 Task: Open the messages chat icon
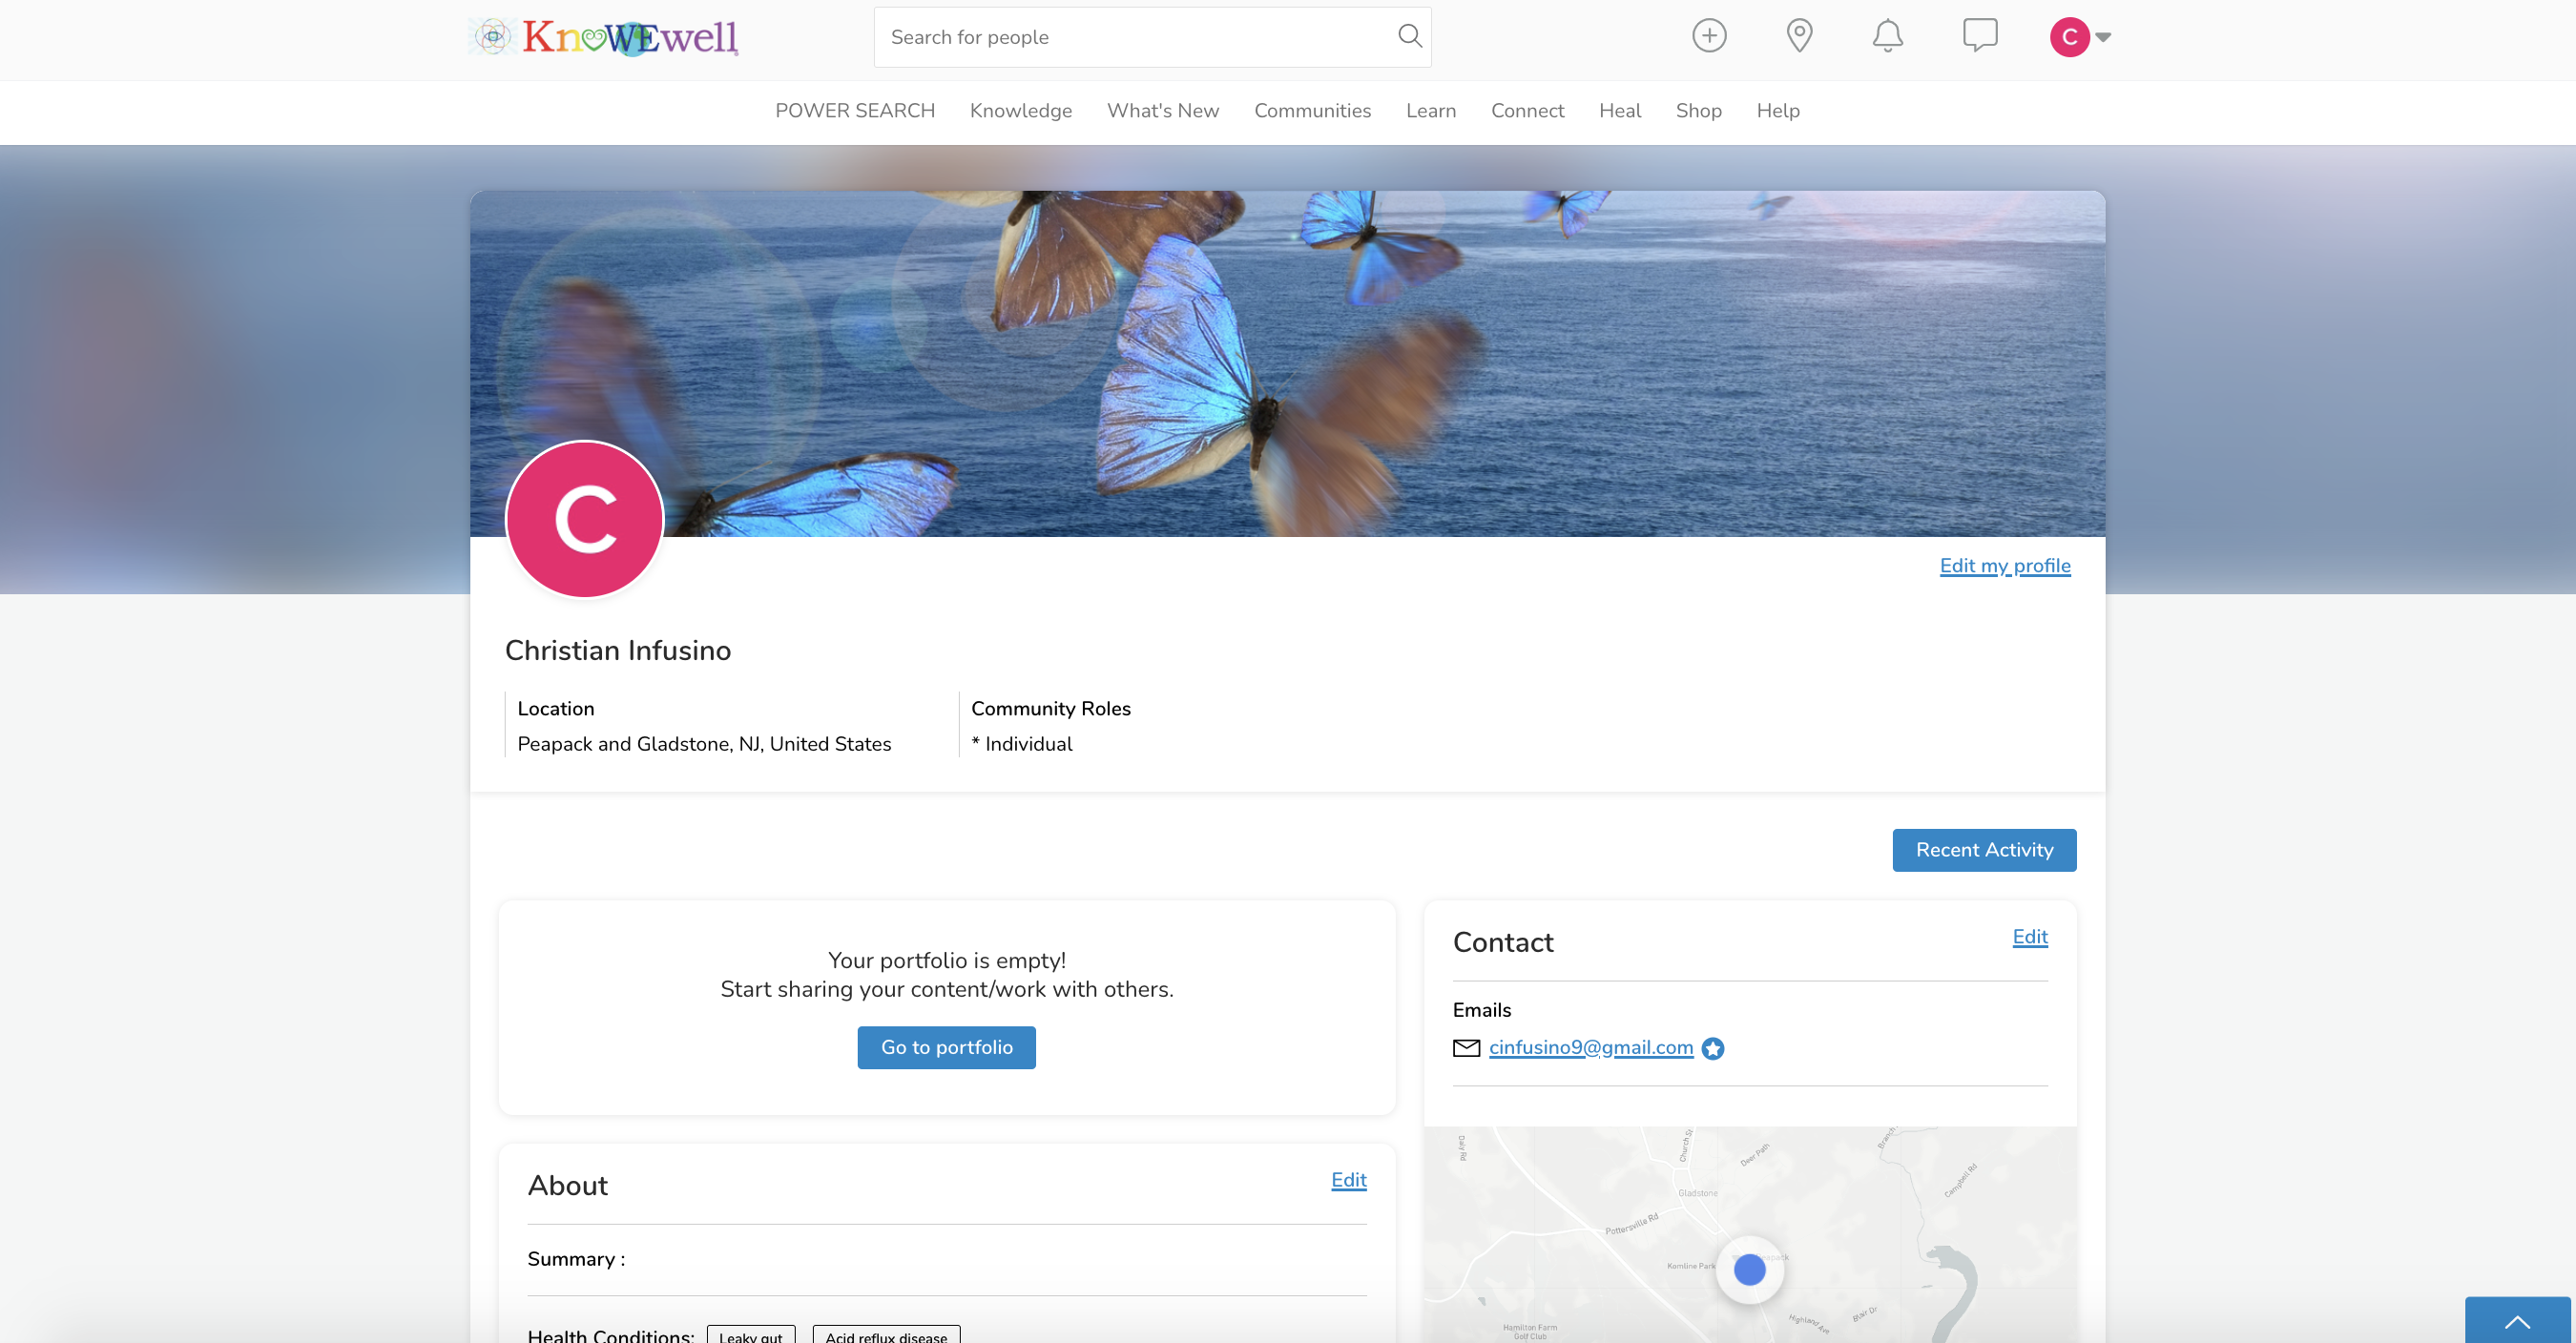pos(1980,35)
